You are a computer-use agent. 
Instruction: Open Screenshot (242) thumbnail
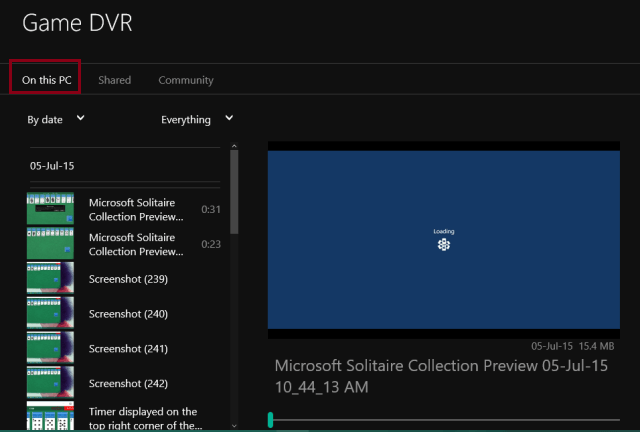tap(50, 382)
